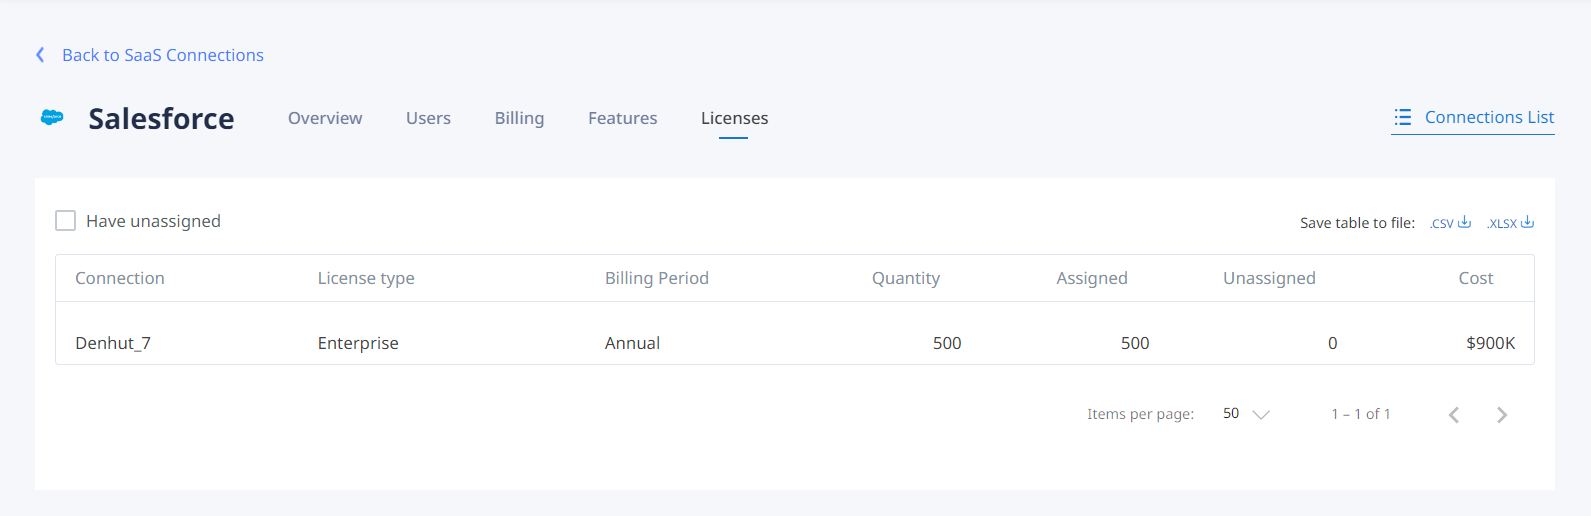The width and height of the screenshot is (1591, 516).
Task: Click the Enterprise license type cell
Action: click(358, 343)
